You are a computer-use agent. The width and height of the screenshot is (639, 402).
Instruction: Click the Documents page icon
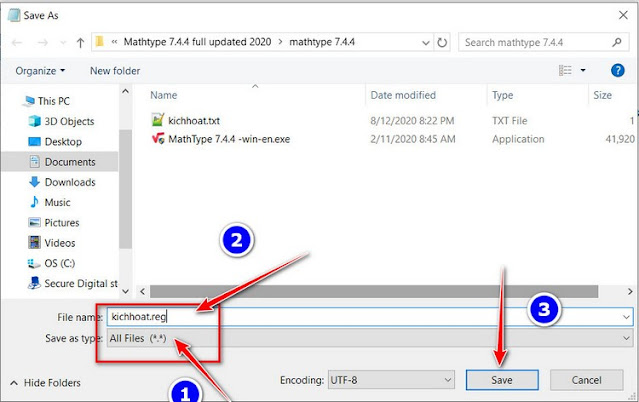pos(35,161)
